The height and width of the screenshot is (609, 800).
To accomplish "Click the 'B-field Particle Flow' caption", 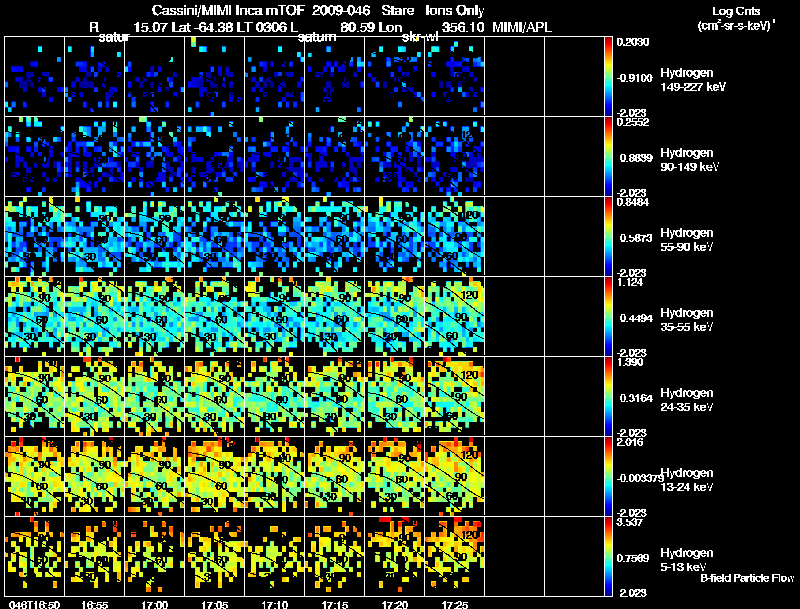I will pyautogui.click(x=747, y=578).
